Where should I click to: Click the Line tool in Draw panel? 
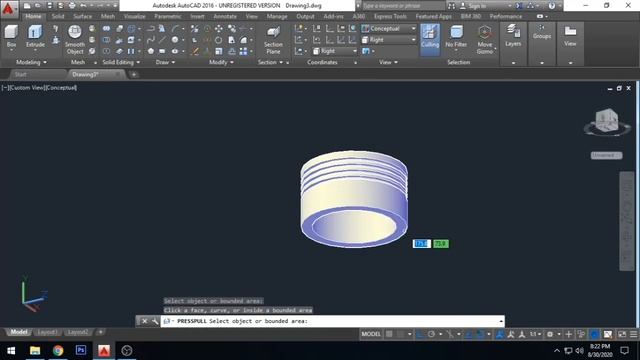162,40
